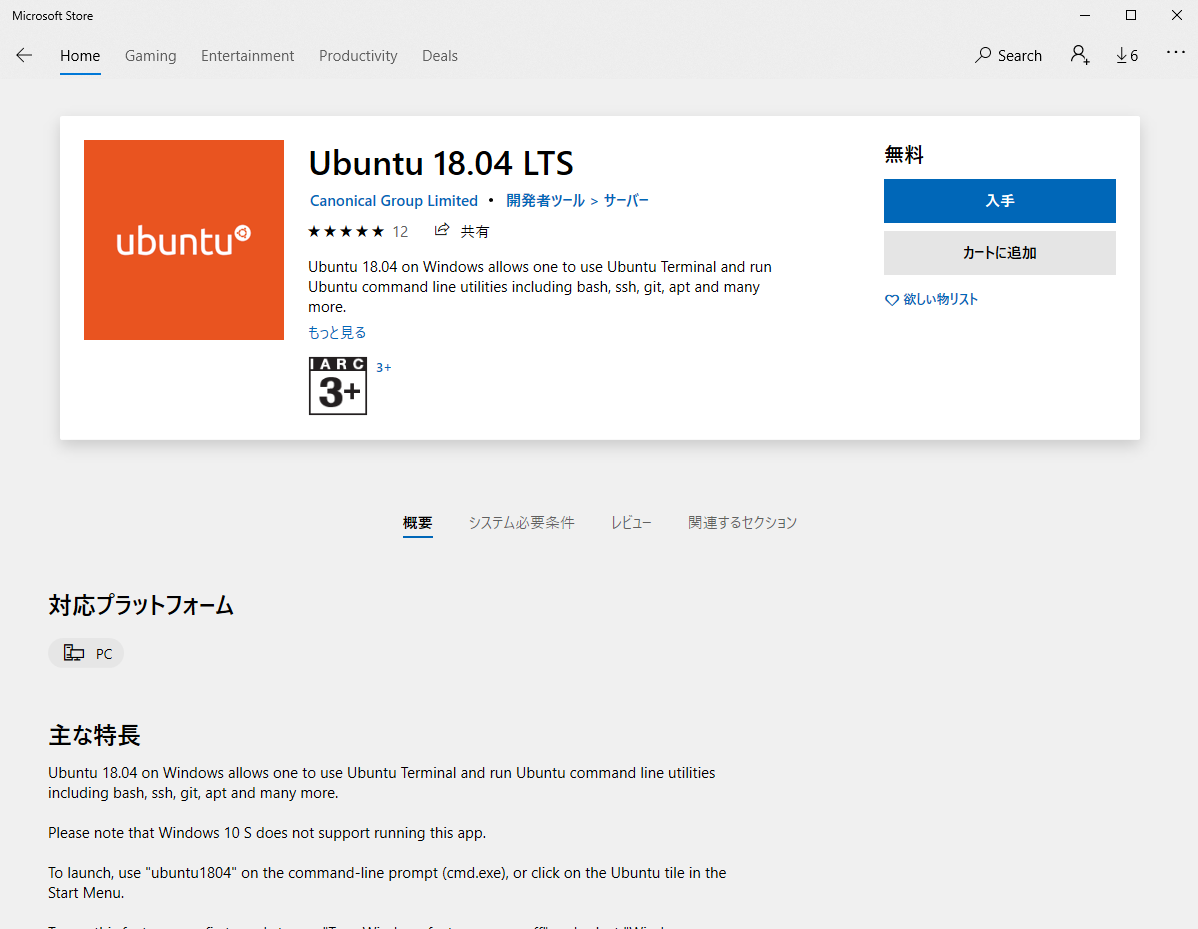Screen dimensions: 1198x929
Task: Select the システム必要条件 tab
Action: (x=521, y=522)
